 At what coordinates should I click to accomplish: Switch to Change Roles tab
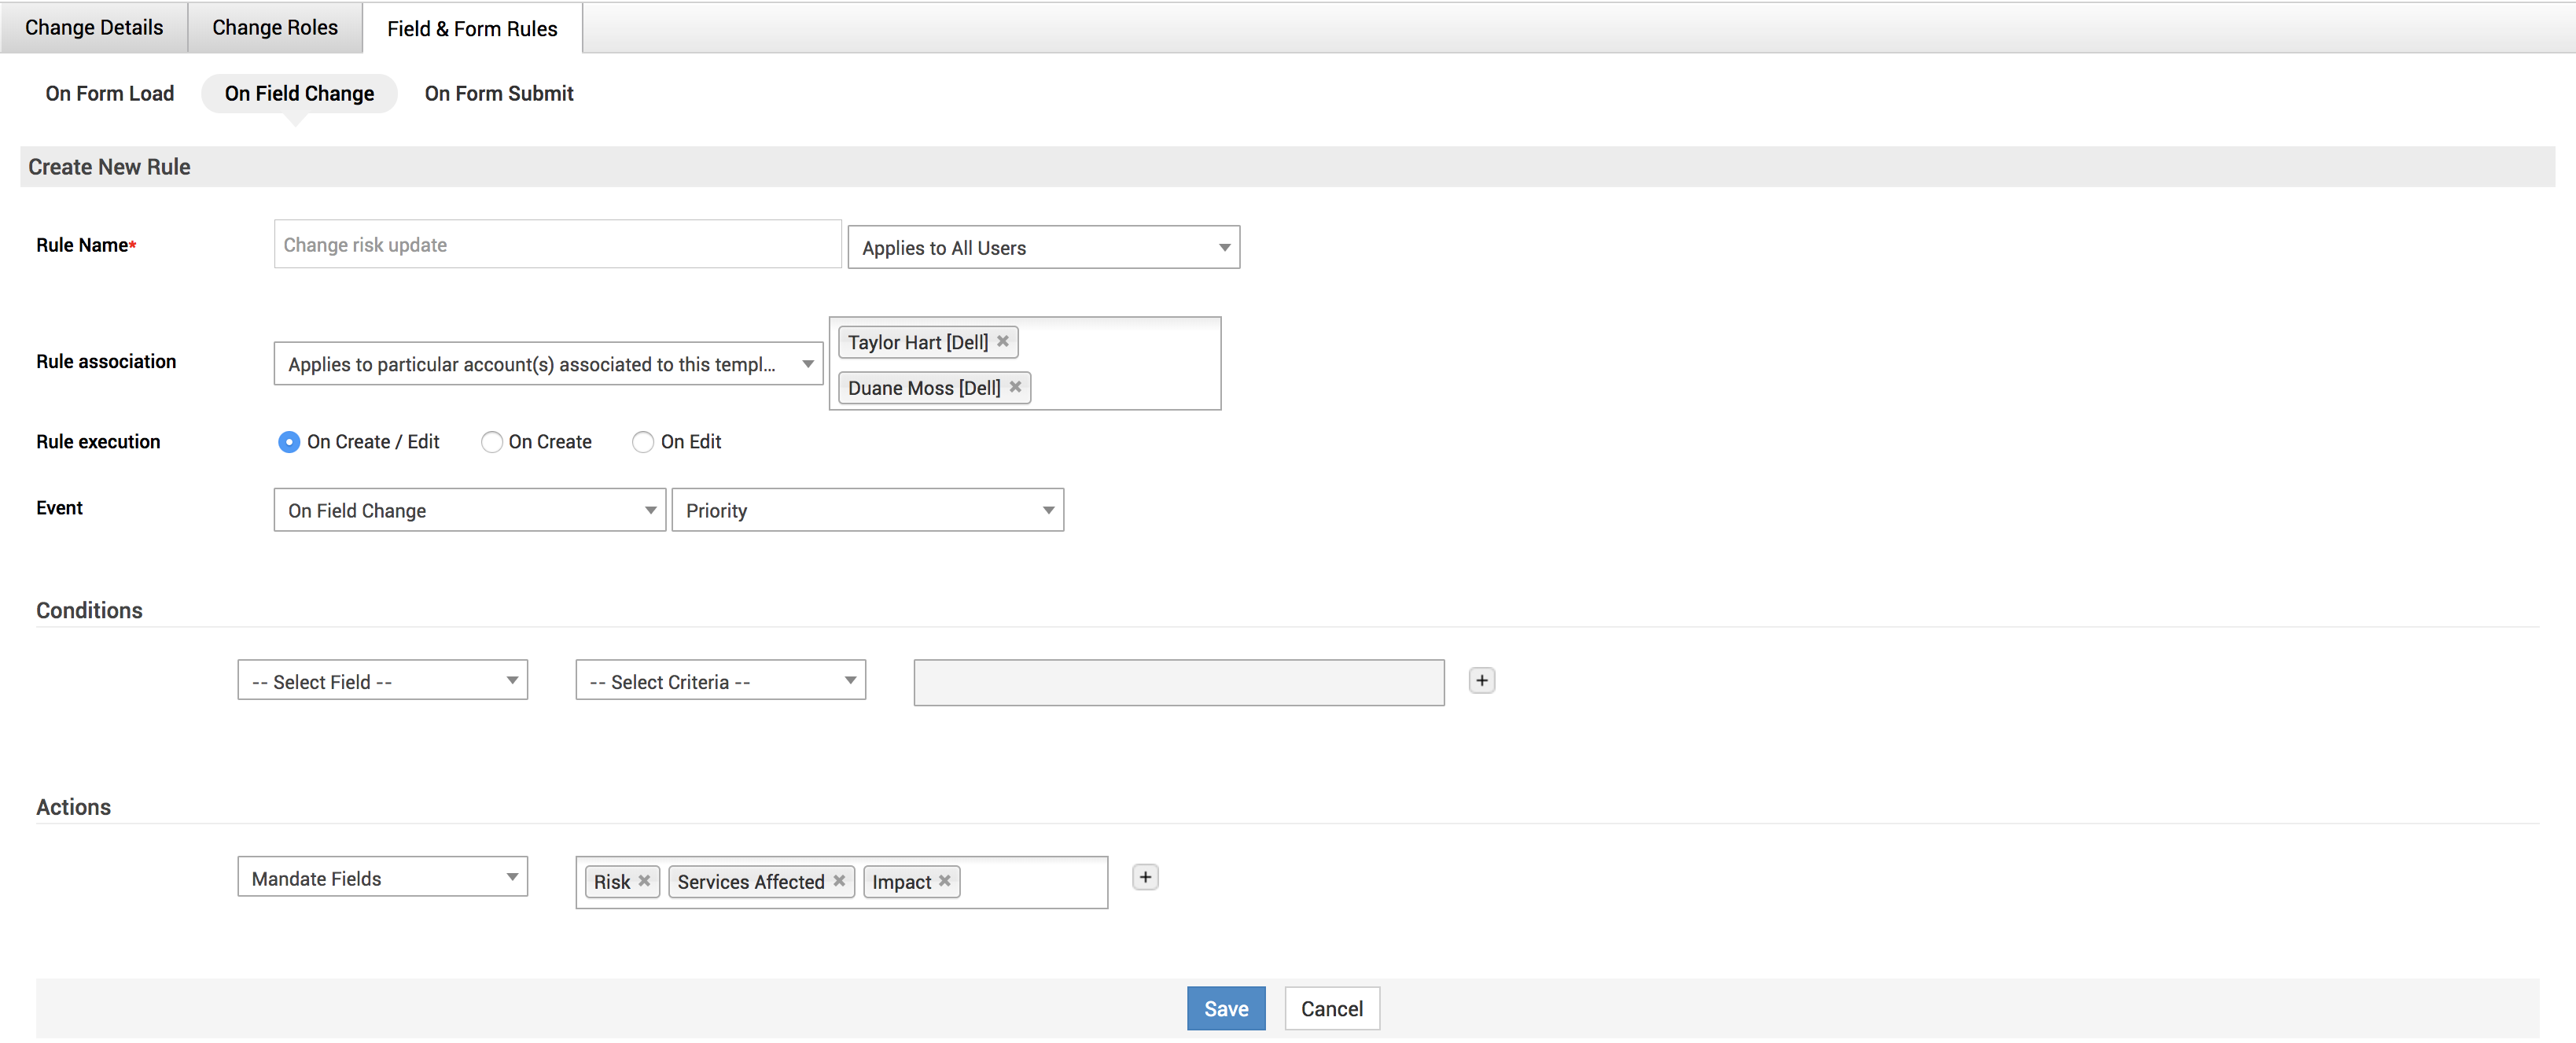(x=275, y=28)
